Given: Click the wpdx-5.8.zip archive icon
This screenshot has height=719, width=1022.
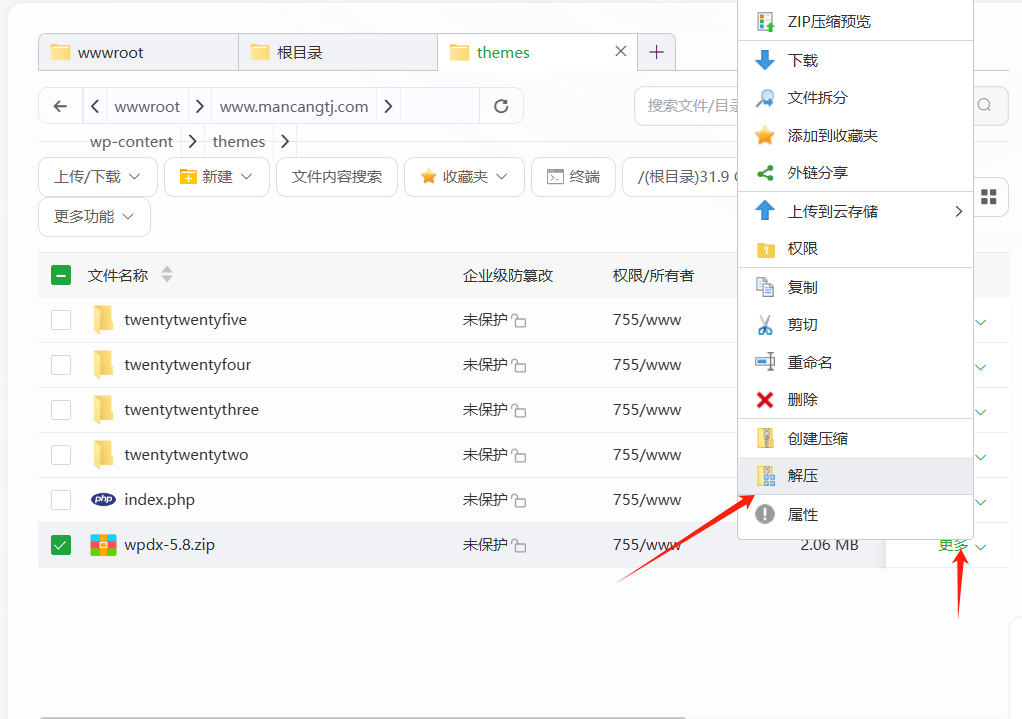Looking at the screenshot, I should point(103,545).
